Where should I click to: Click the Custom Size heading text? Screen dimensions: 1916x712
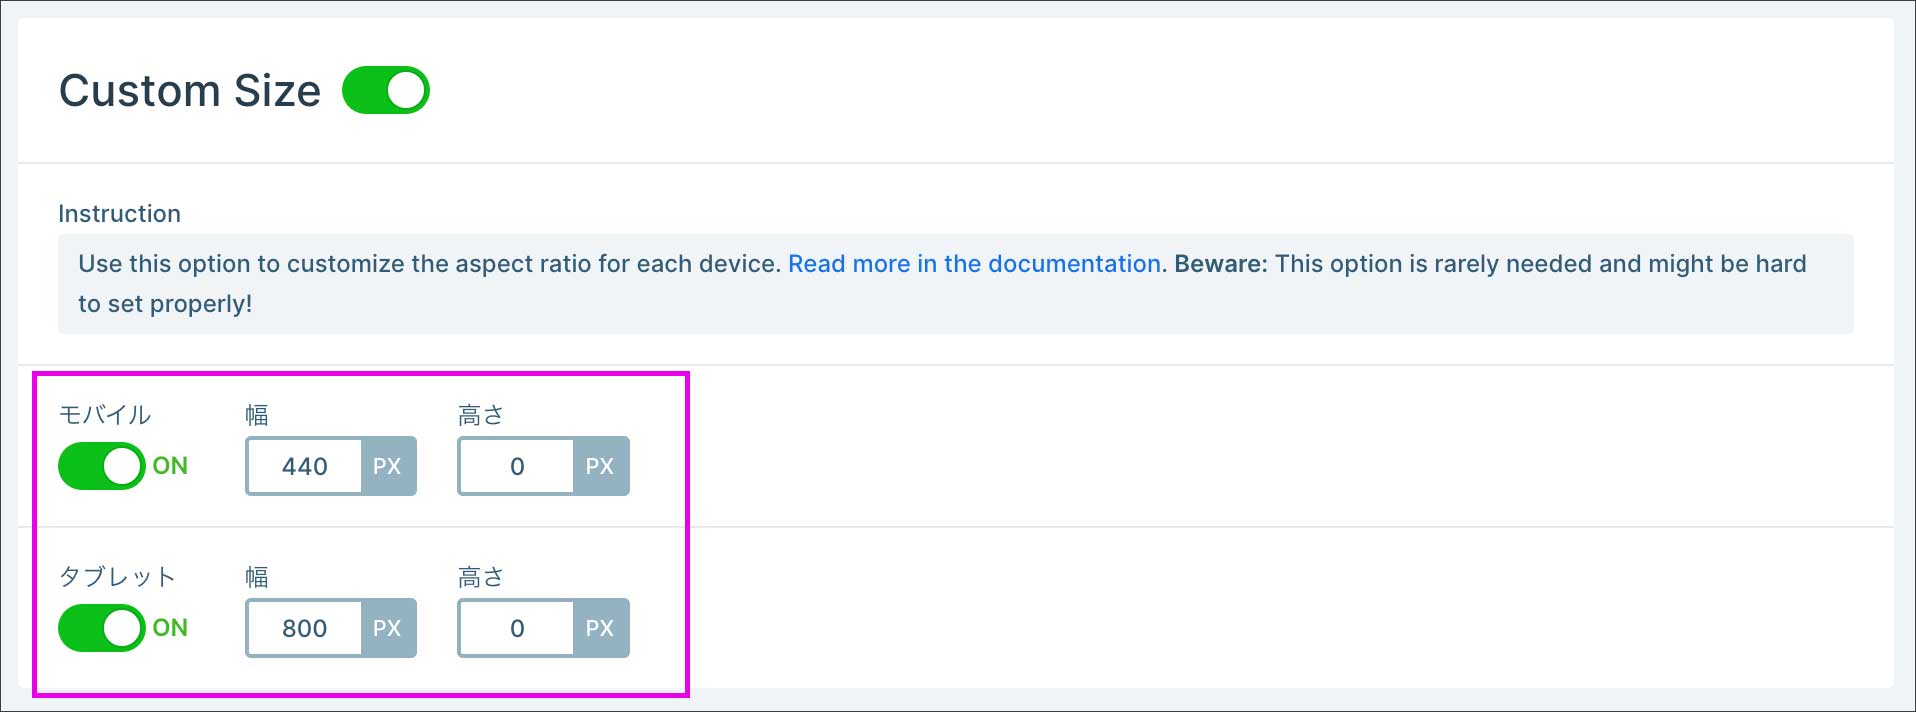point(190,91)
